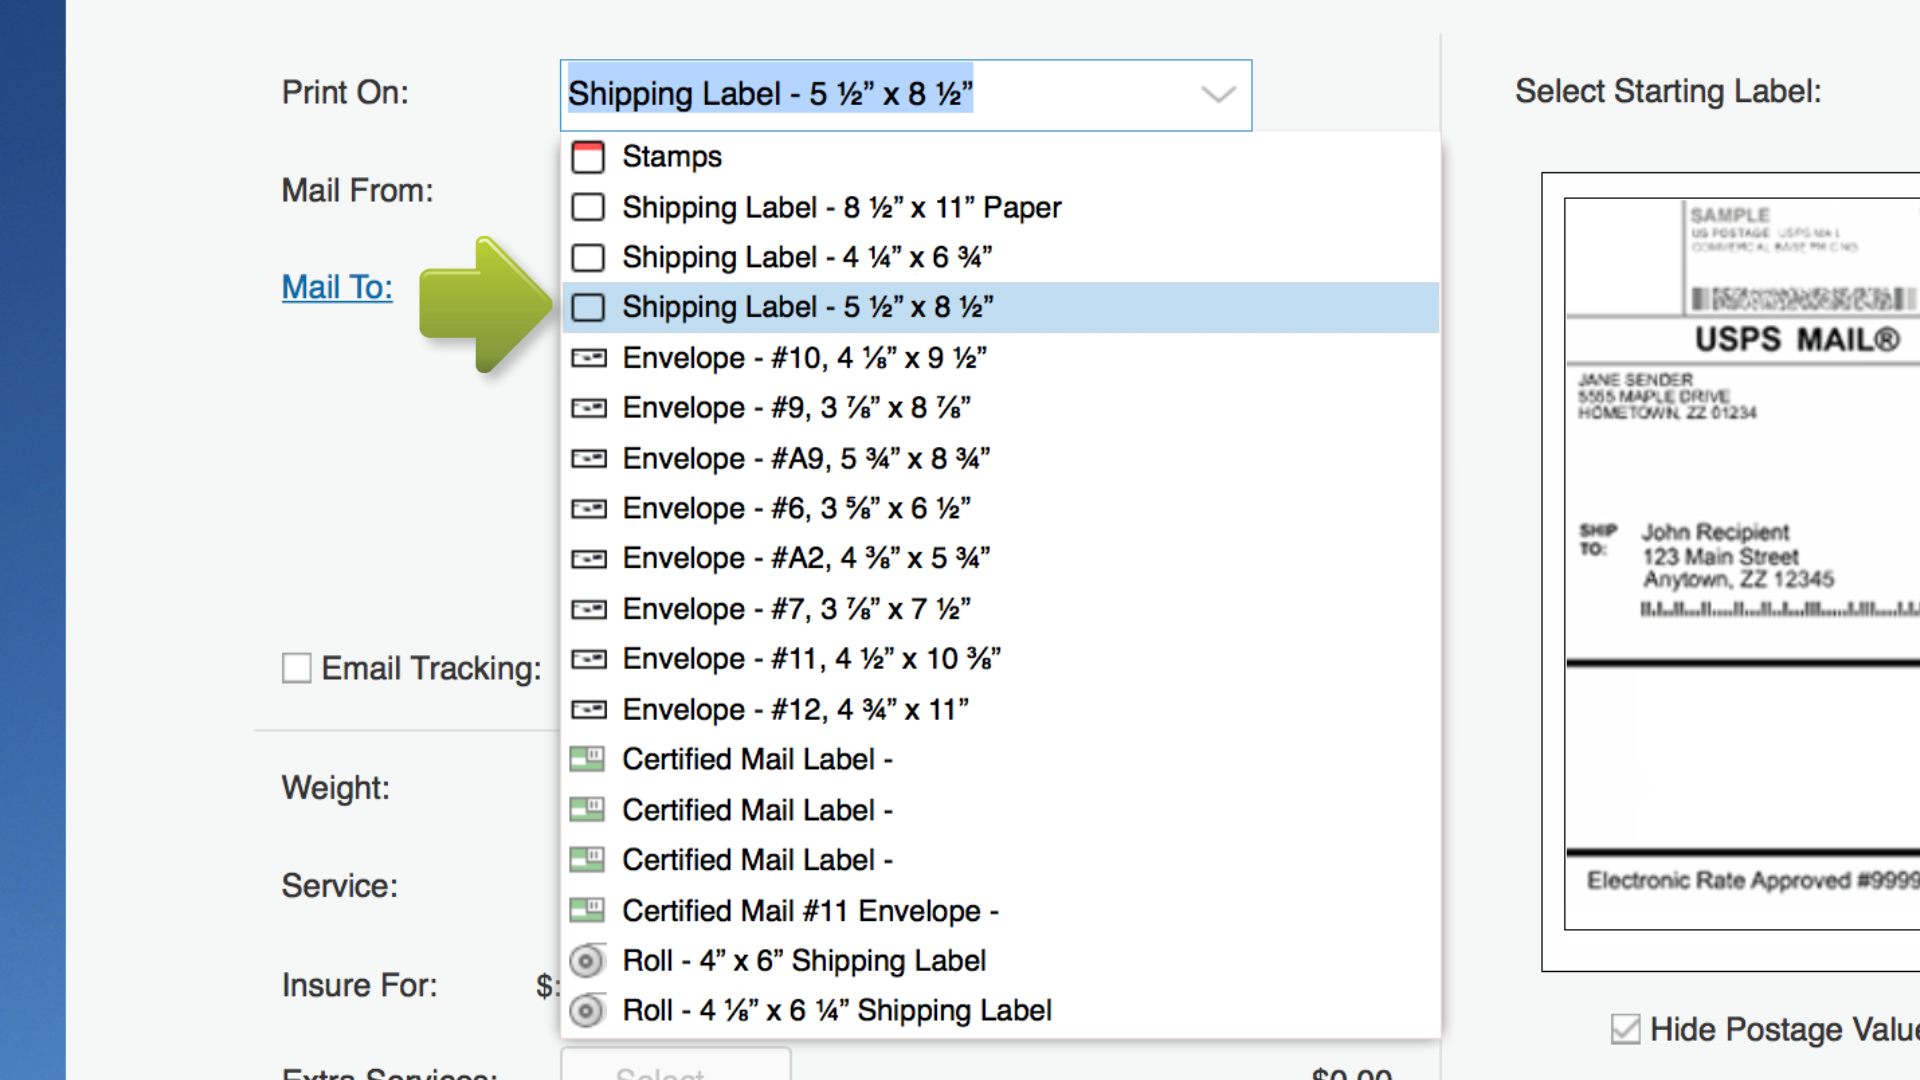Click the roll icon for 4" x 6" Shipping Label

(588, 960)
